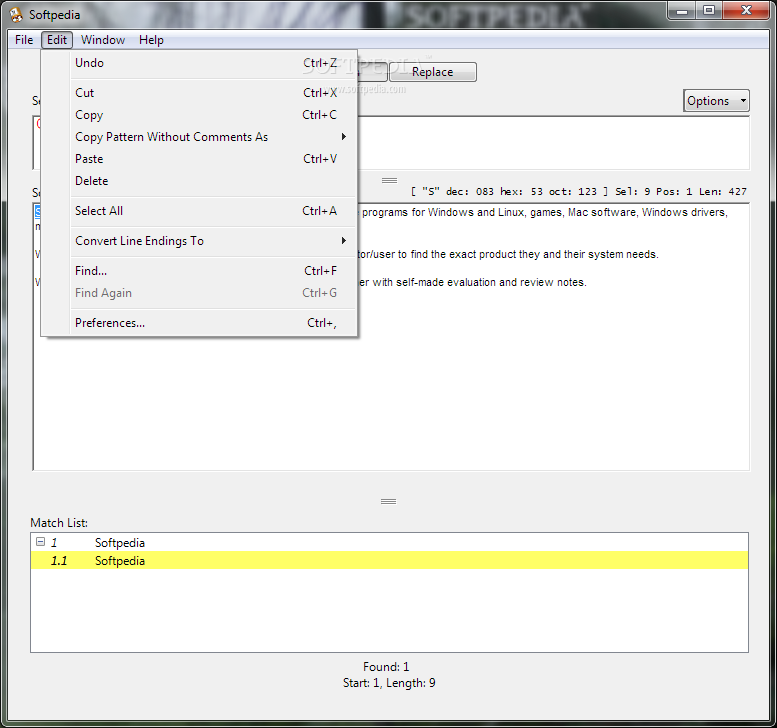
Task: Choose Cut from the Edit menu
Action: [213, 93]
